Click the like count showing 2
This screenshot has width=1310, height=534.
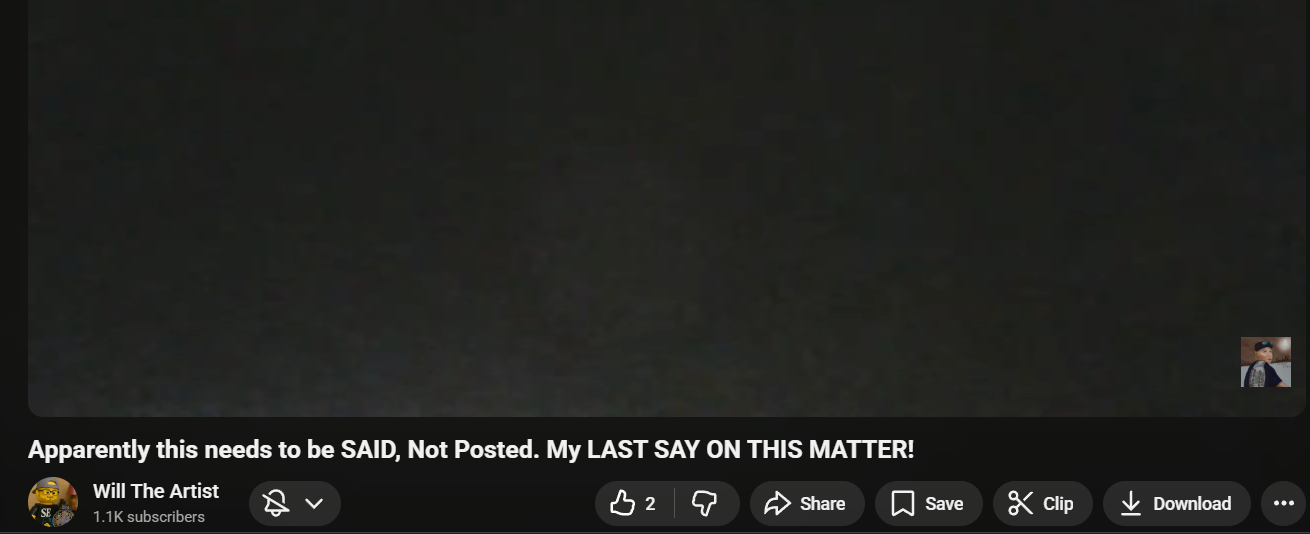[650, 504]
